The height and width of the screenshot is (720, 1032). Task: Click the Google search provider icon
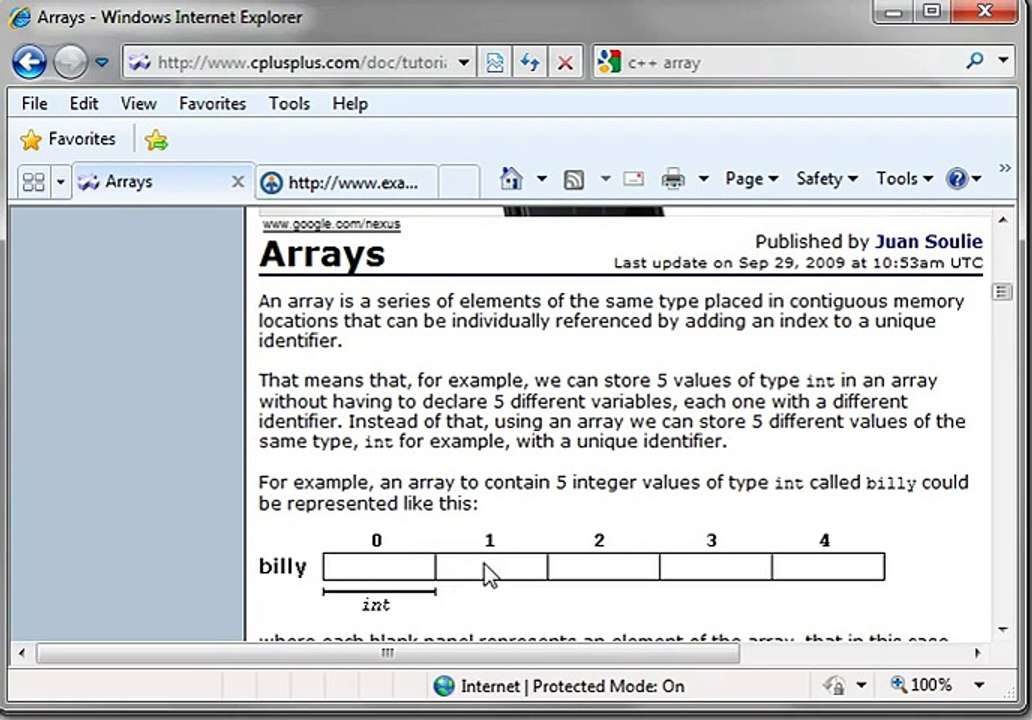click(x=609, y=62)
